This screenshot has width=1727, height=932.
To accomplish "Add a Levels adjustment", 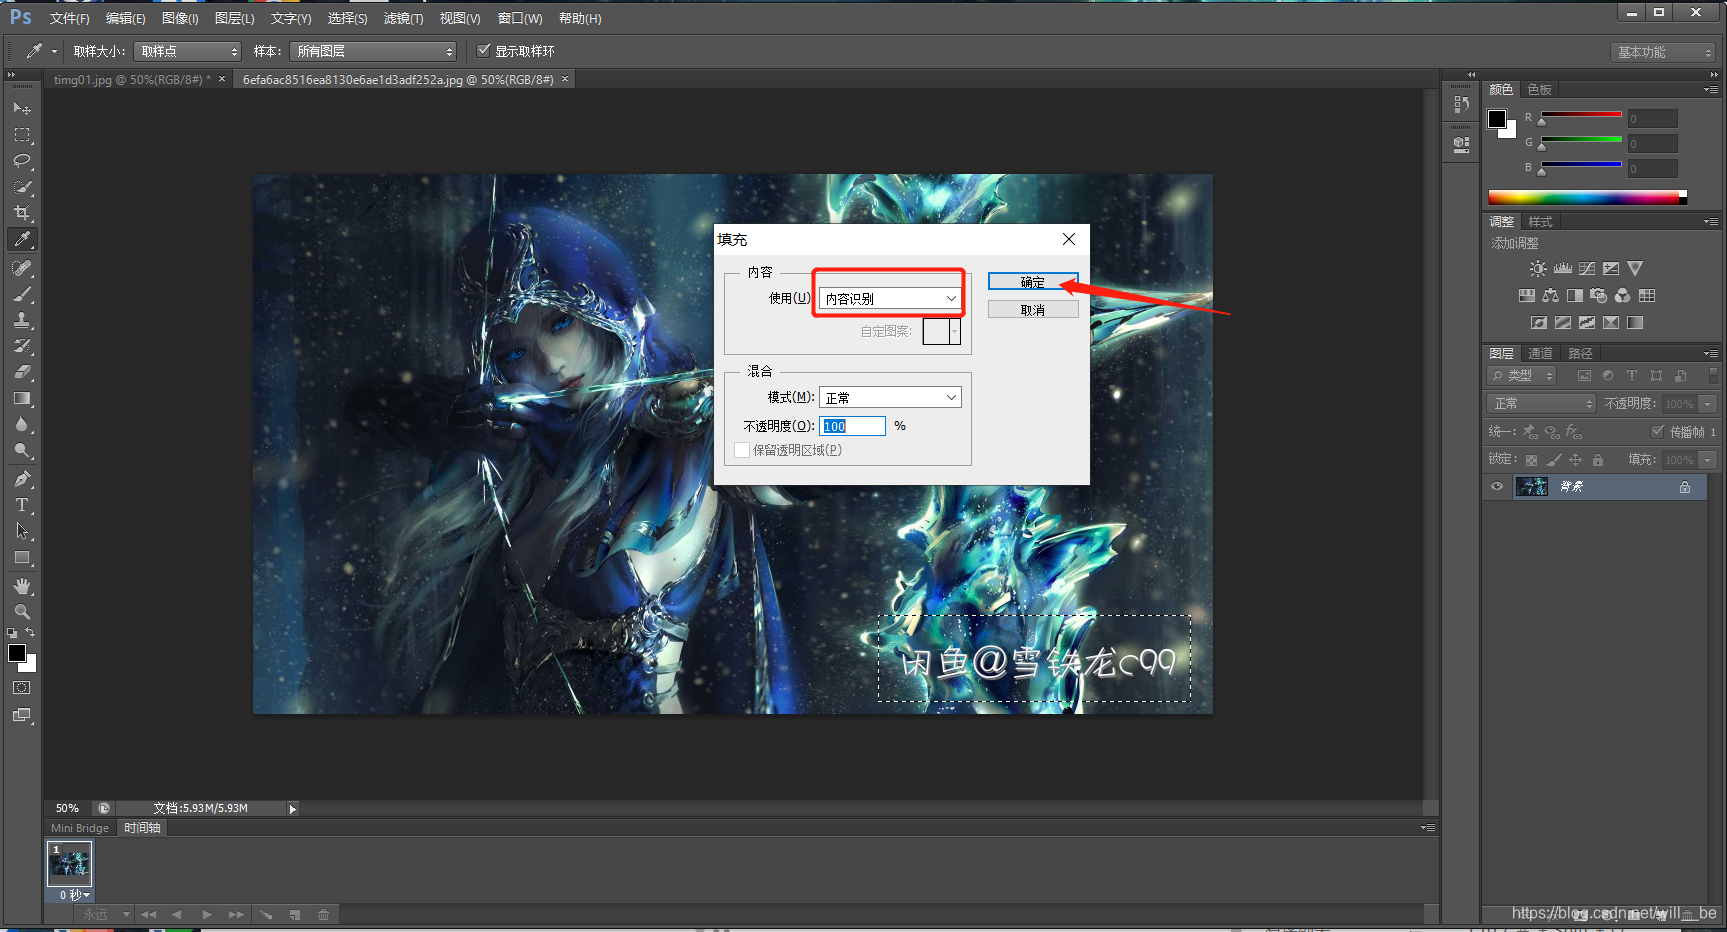I will [x=1562, y=269].
